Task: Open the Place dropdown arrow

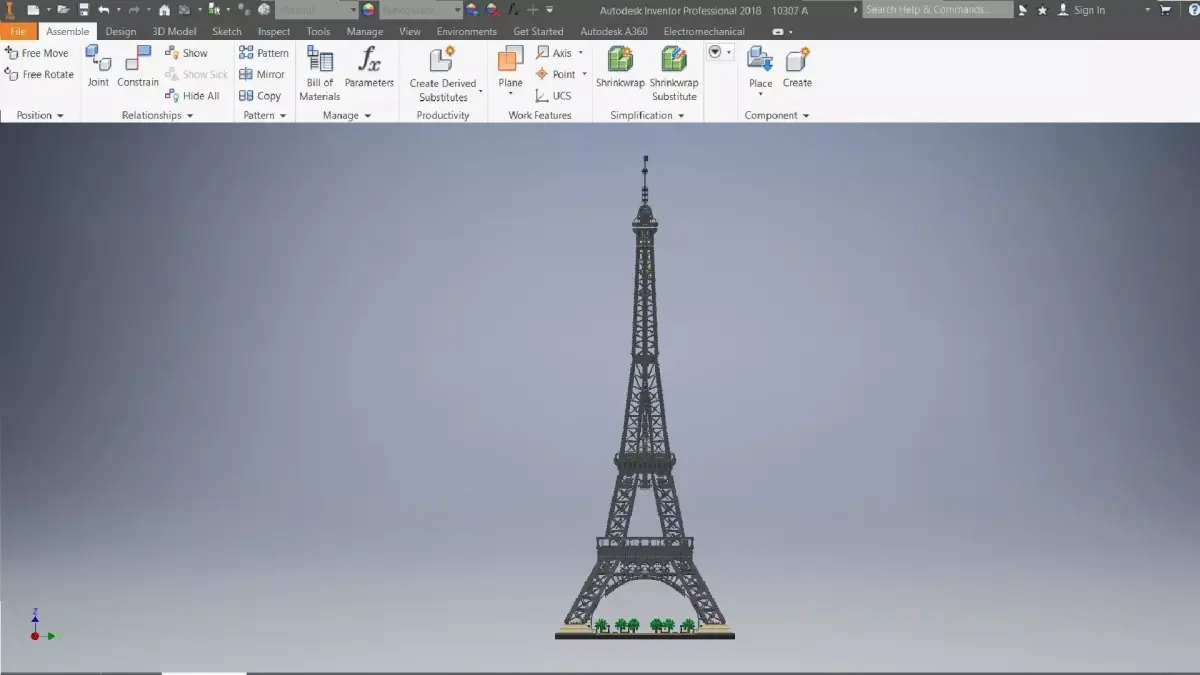Action: coord(761,95)
